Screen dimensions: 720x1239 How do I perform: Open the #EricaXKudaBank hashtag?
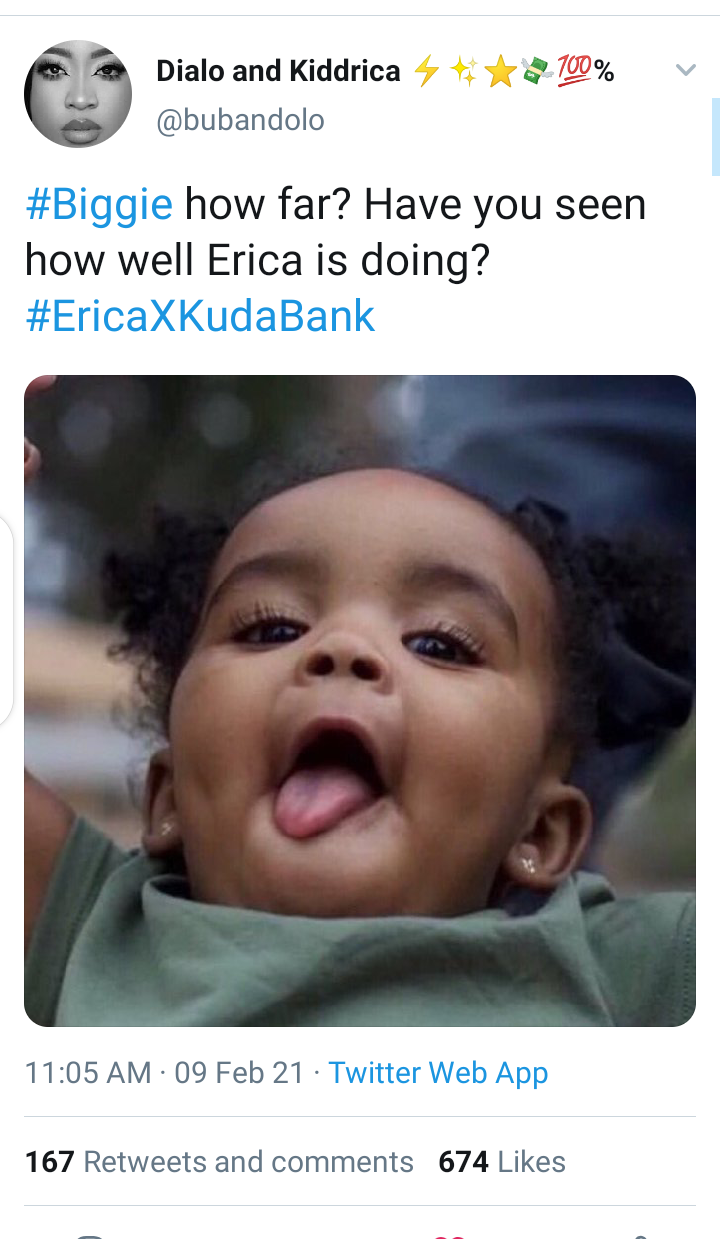click(200, 316)
